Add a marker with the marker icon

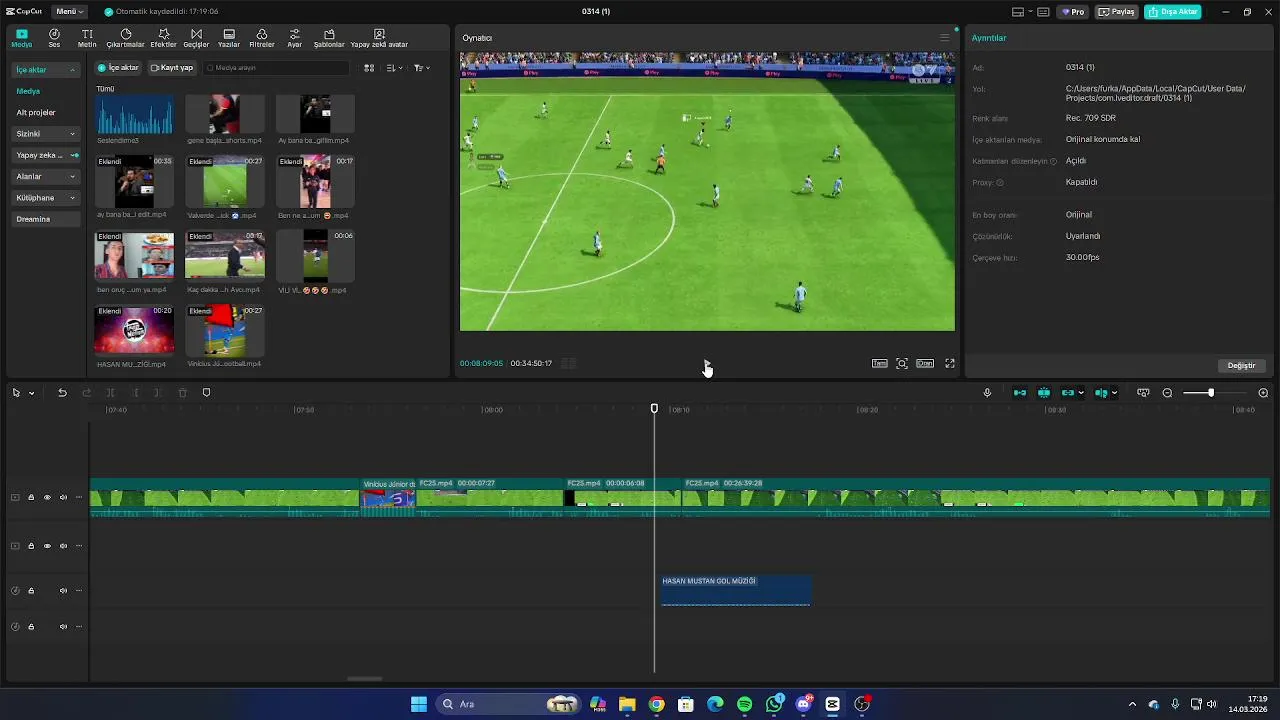[x=207, y=393]
